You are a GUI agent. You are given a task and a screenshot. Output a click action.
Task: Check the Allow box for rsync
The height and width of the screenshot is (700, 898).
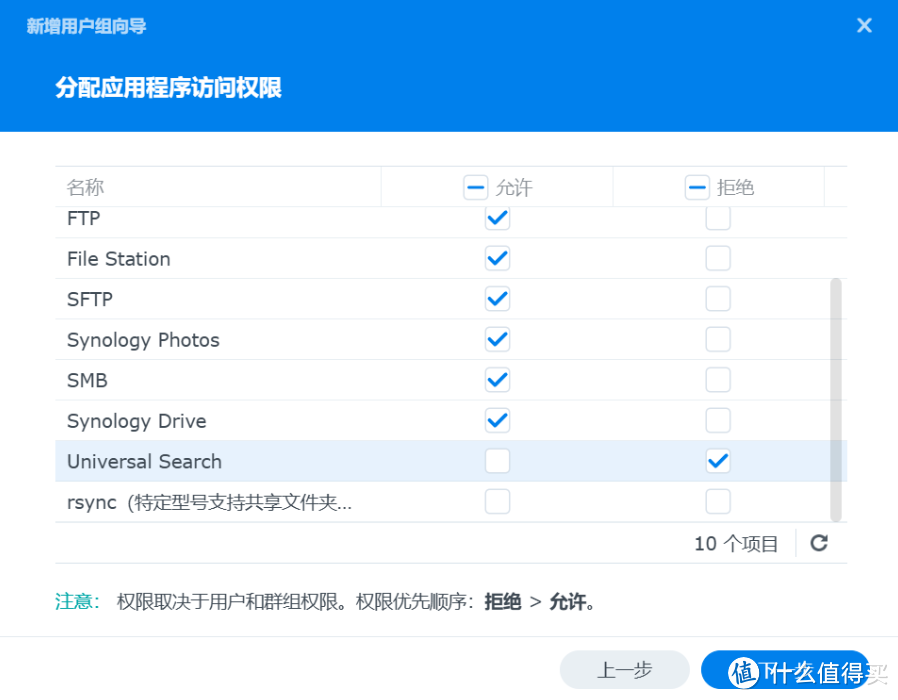[497, 501]
